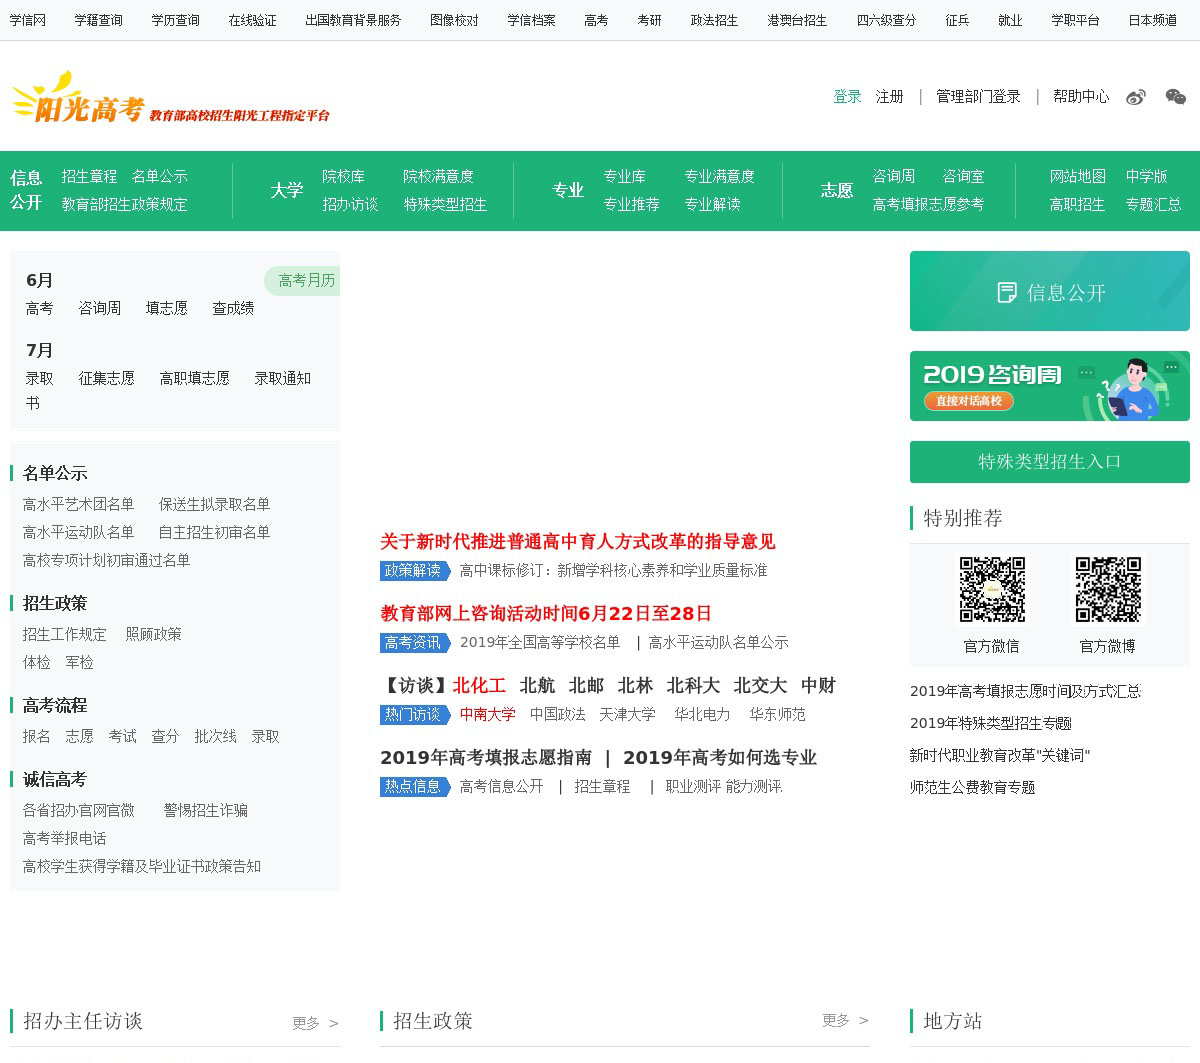
Task: Click the 政策解读 tag
Action: pyautogui.click(x=414, y=571)
